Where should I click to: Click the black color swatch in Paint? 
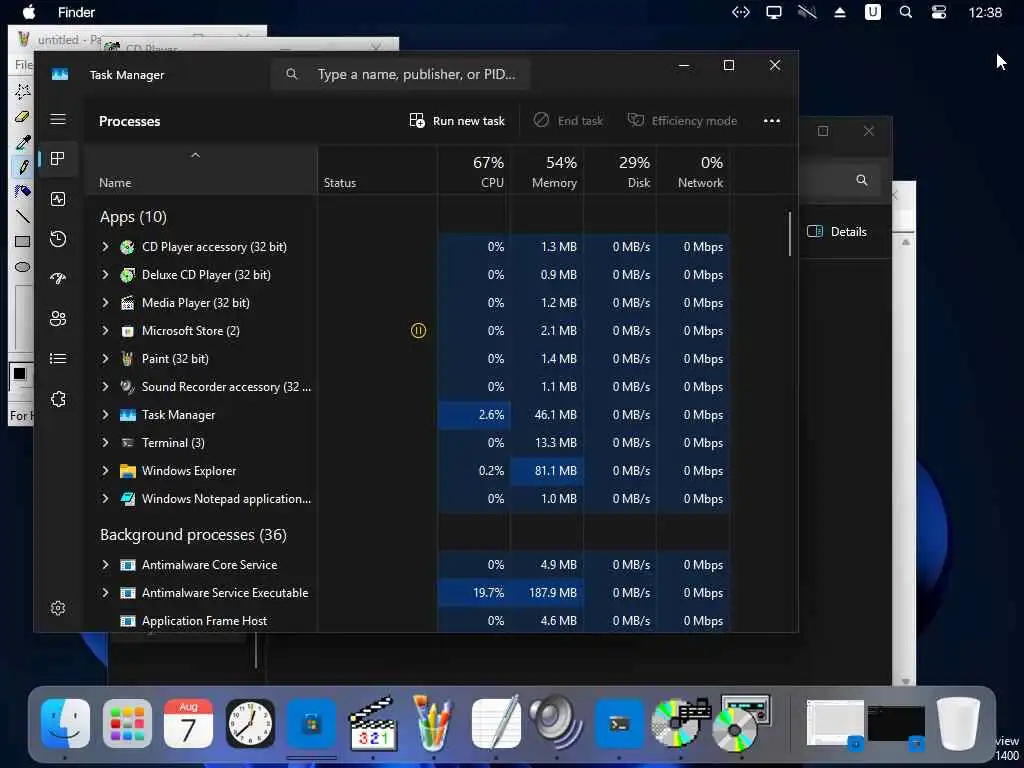19,374
